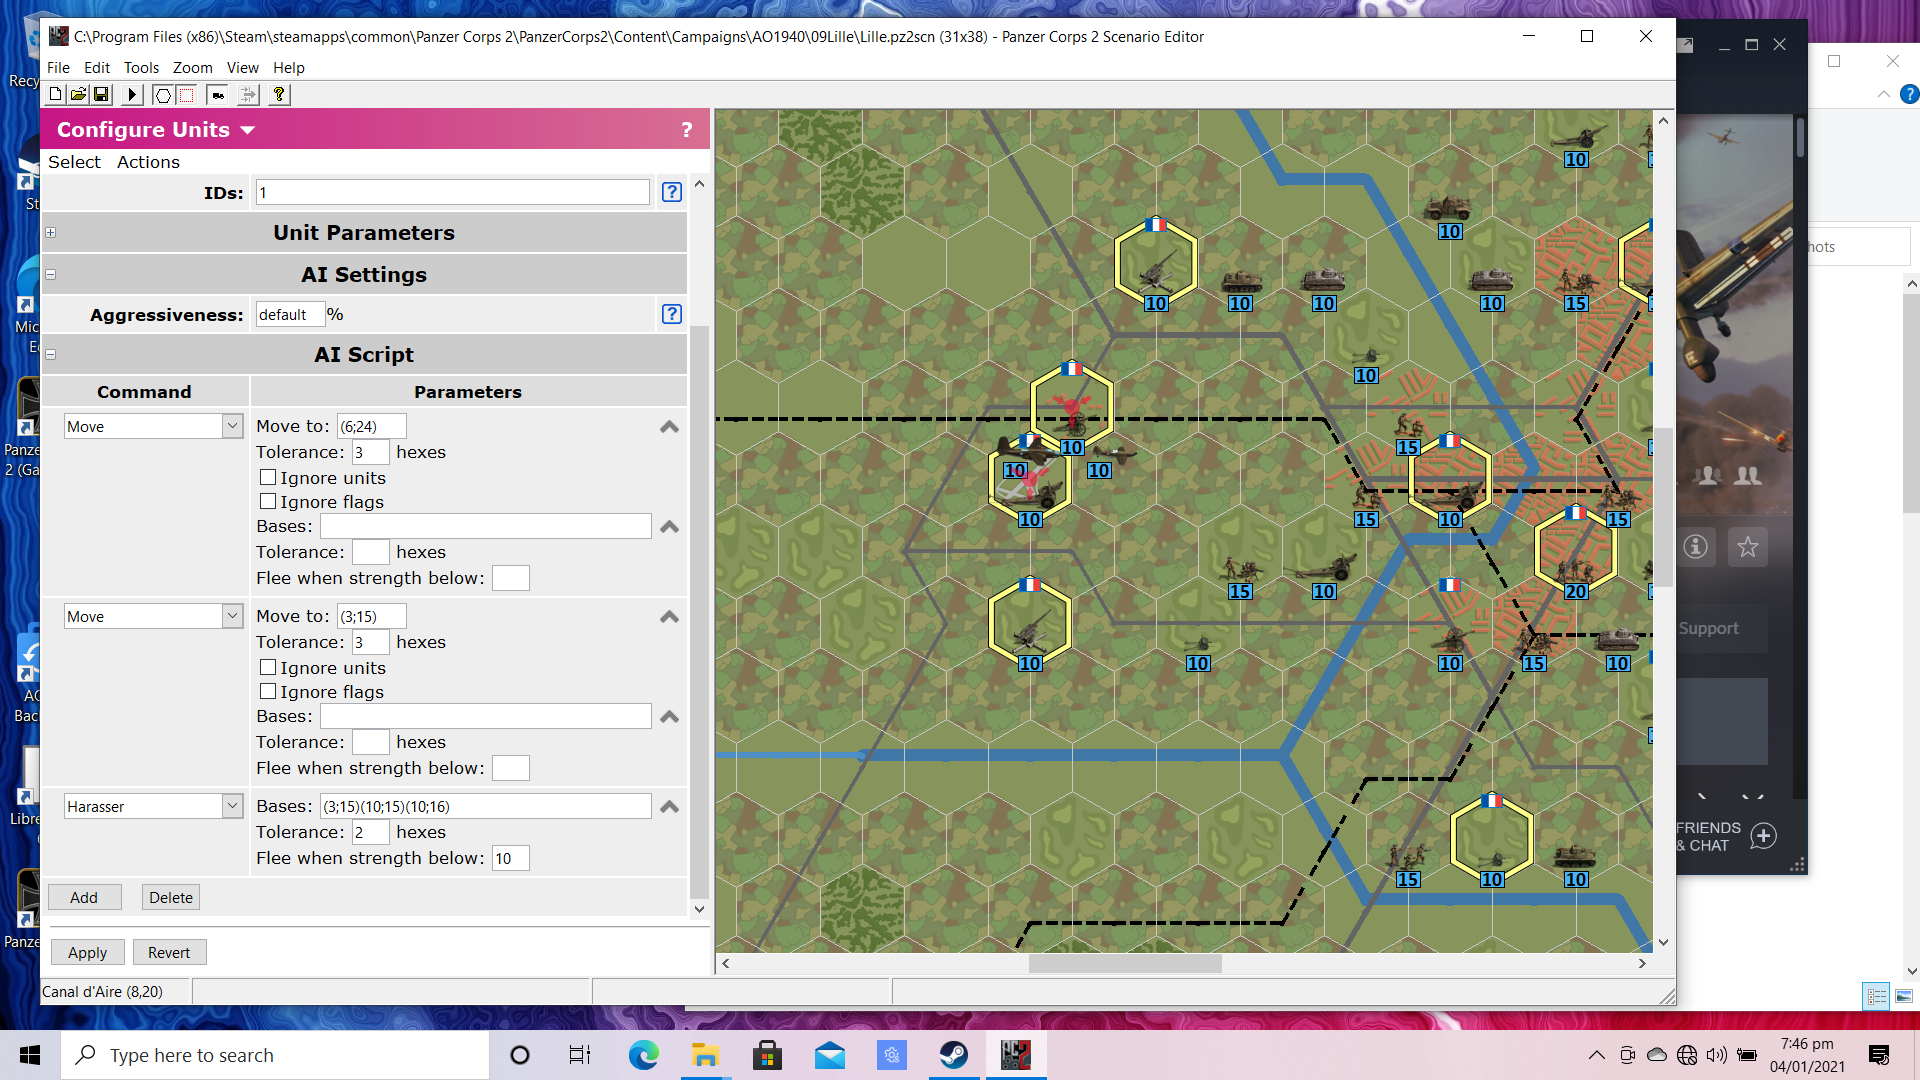Open the Zoom menu
The width and height of the screenshot is (1920, 1080).
click(x=192, y=68)
